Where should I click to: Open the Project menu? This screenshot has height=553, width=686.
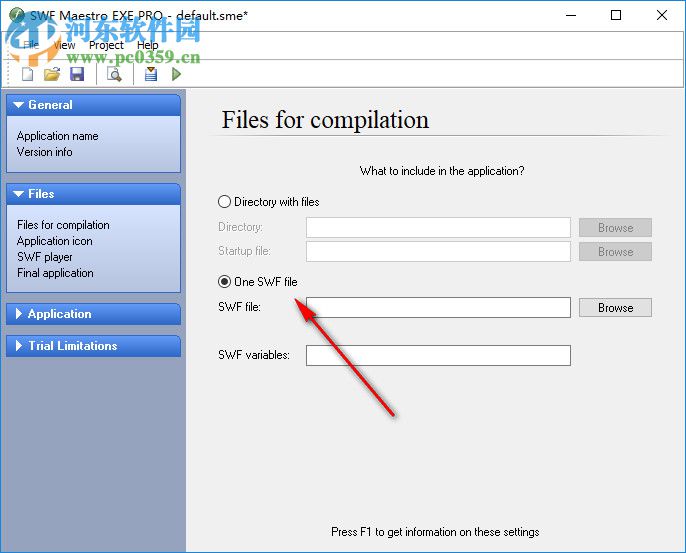coord(106,45)
